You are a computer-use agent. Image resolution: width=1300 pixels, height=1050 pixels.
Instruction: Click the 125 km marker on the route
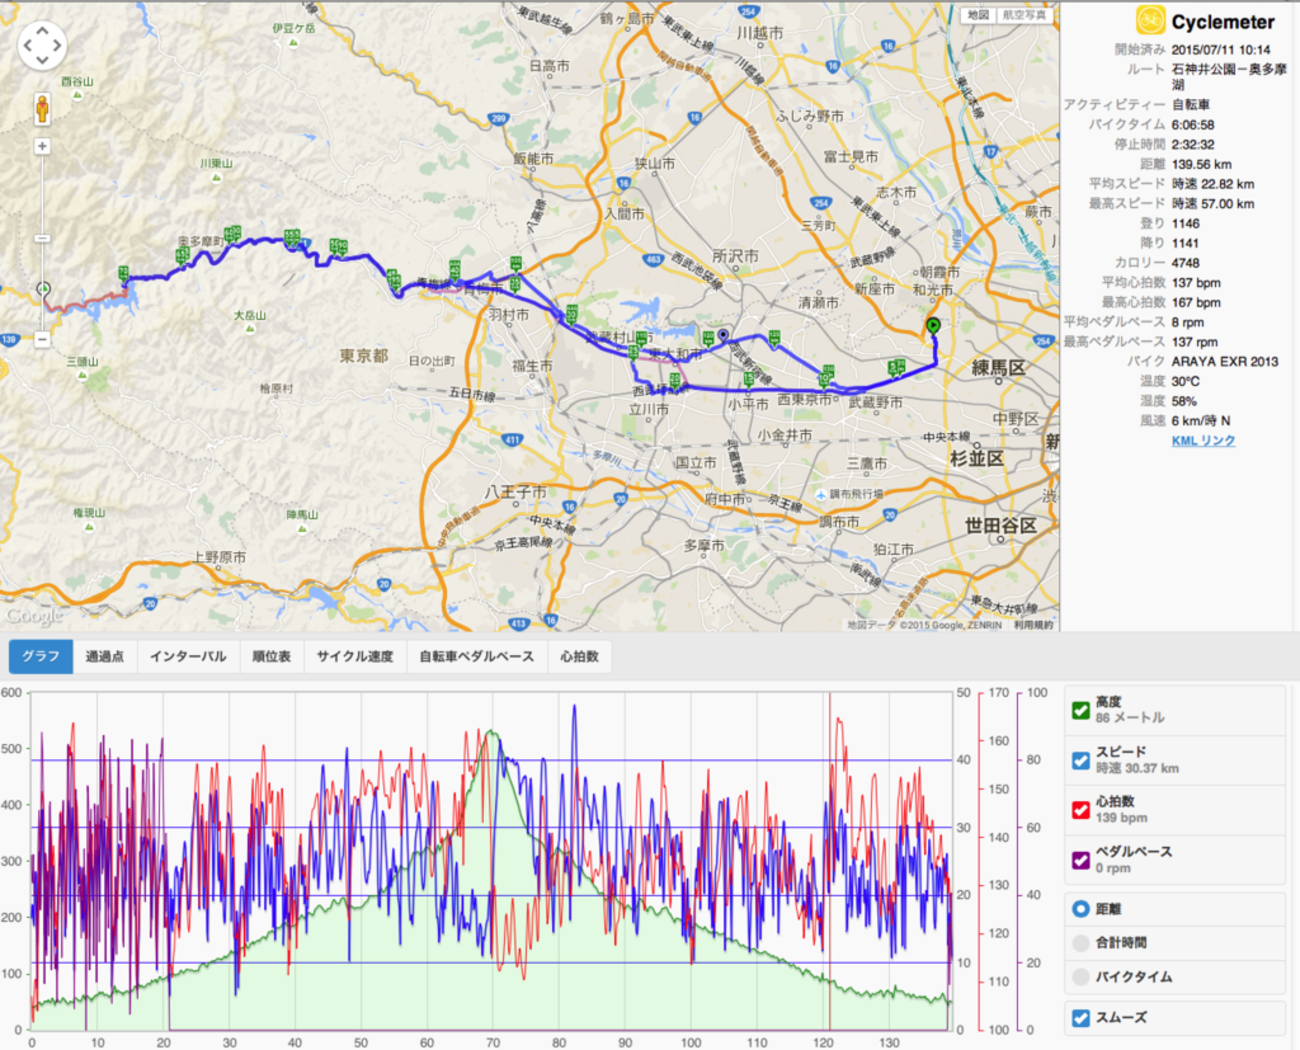pos(774,338)
